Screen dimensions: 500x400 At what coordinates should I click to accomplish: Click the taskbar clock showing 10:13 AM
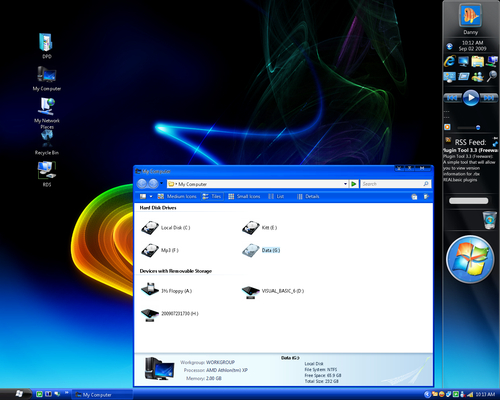(x=485, y=395)
